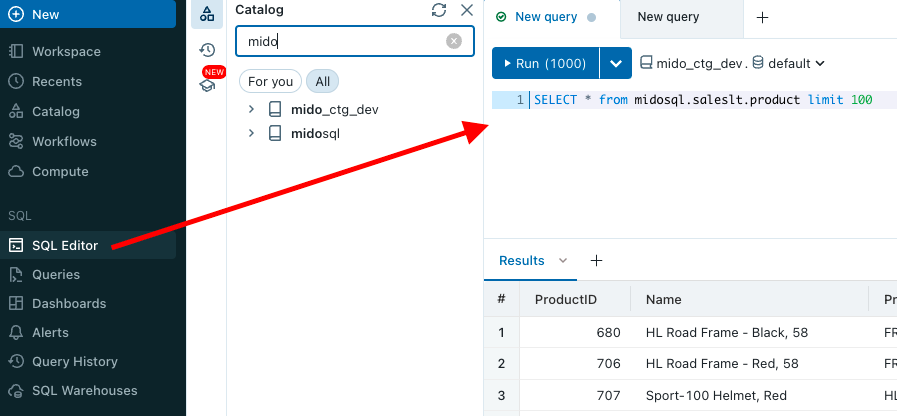
Task: Open Query History in sidebar
Action: point(75,361)
